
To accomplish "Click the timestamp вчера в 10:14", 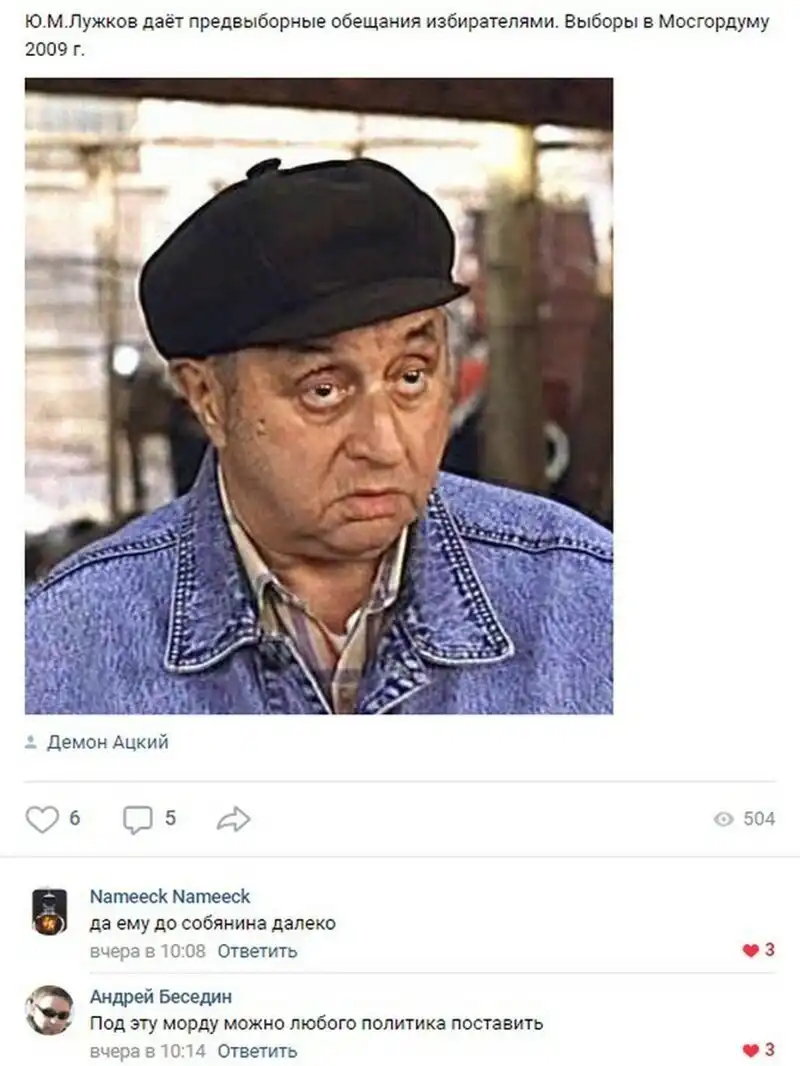I will (x=147, y=1051).
